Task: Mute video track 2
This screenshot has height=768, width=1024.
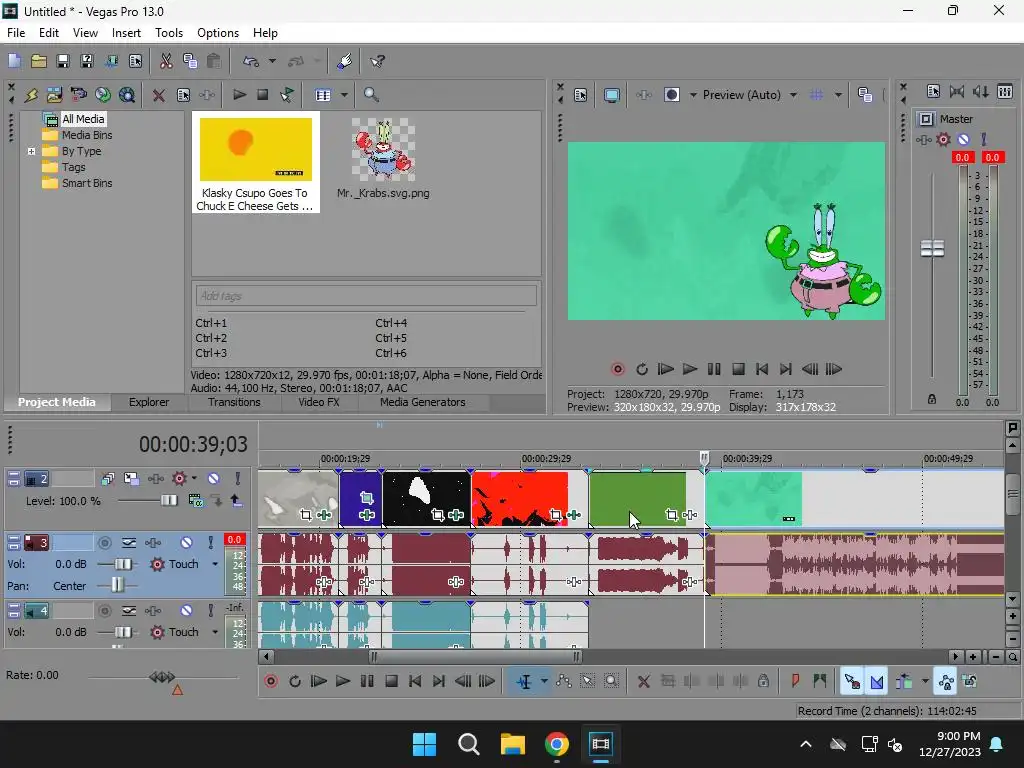Action: tap(214, 479)
